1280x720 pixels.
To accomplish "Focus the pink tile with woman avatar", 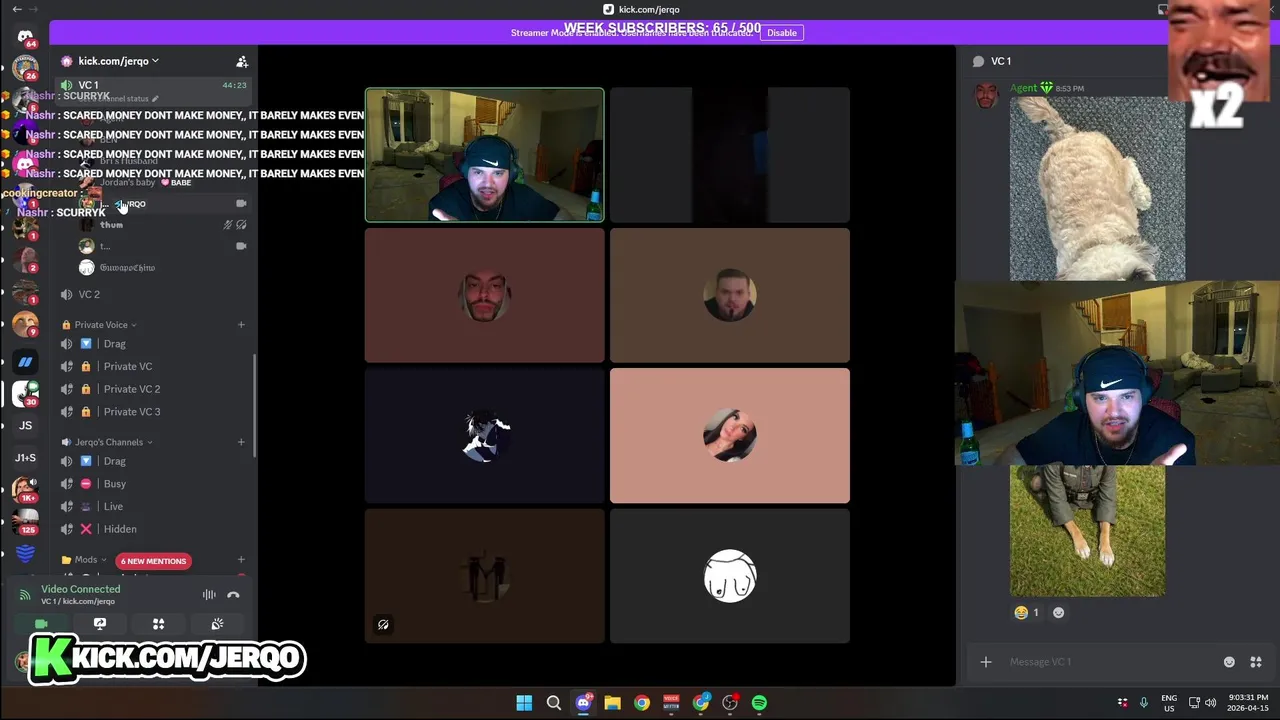I will [x=730, y=435].
